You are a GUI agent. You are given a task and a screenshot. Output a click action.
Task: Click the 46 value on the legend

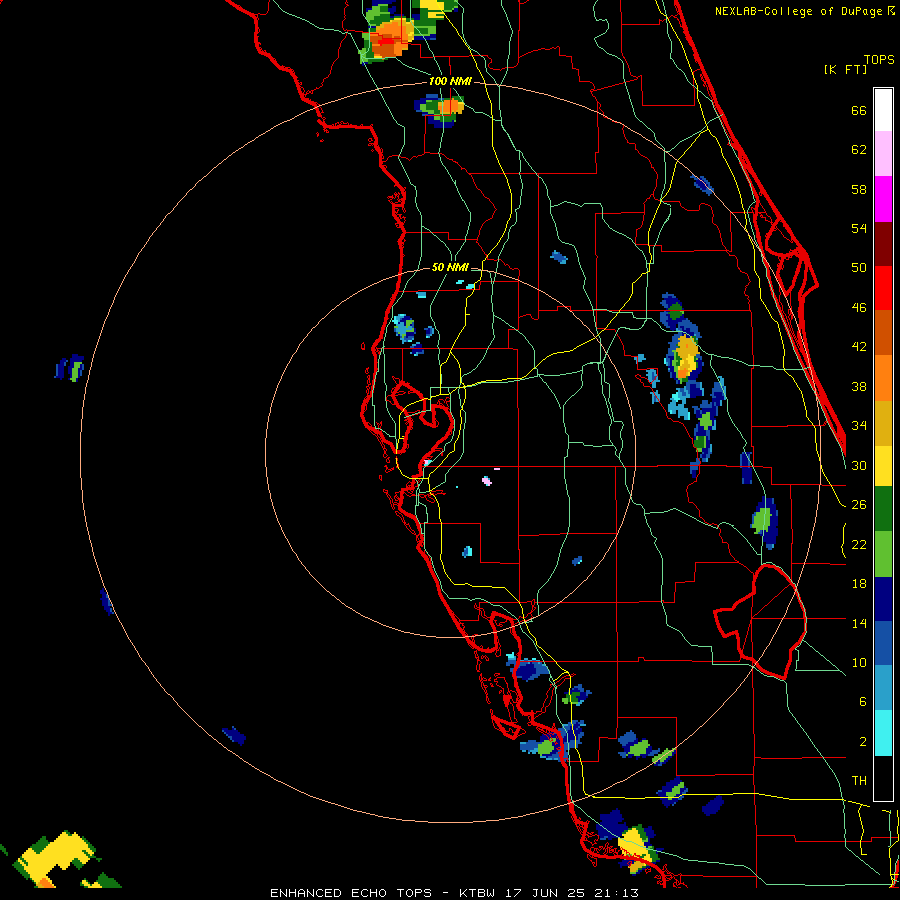tap(859, 308)
